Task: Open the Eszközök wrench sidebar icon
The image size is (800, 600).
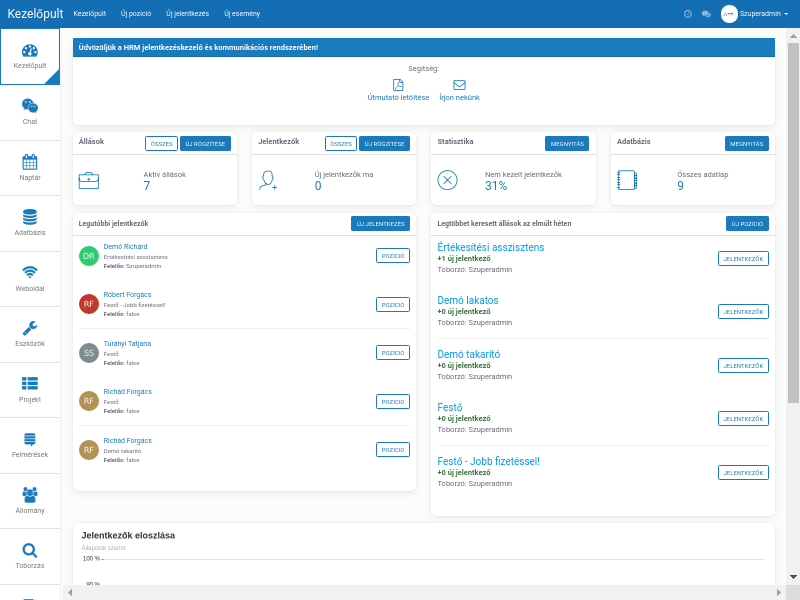Action: pos(30,328)
